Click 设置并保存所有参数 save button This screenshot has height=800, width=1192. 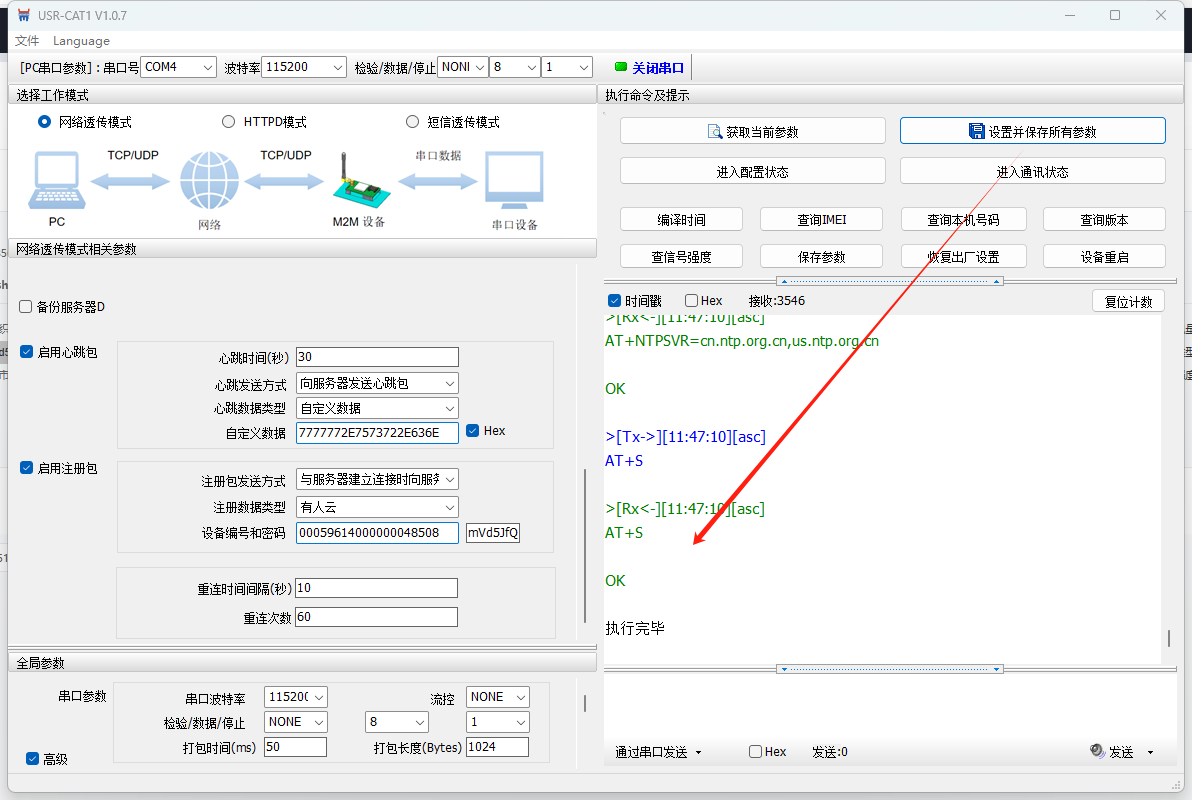click(1032, 131)
